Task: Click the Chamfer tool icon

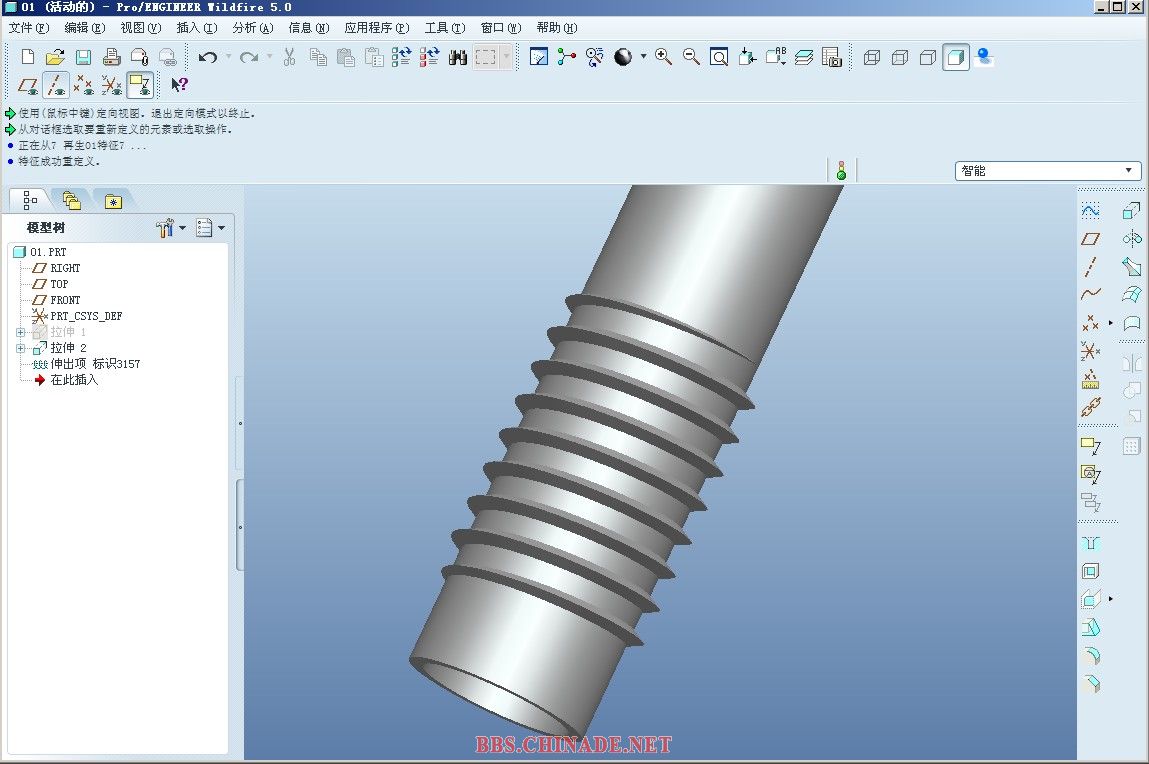Action: pos(1090,683)
